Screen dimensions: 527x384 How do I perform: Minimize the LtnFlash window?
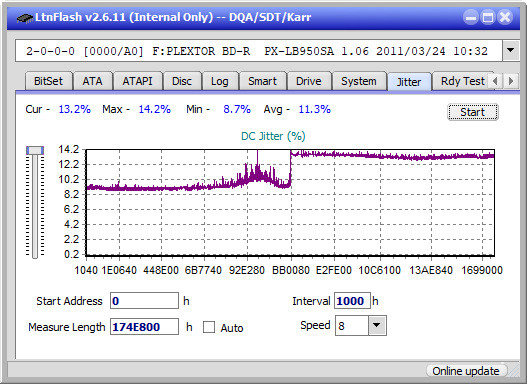tap(471, 17)
